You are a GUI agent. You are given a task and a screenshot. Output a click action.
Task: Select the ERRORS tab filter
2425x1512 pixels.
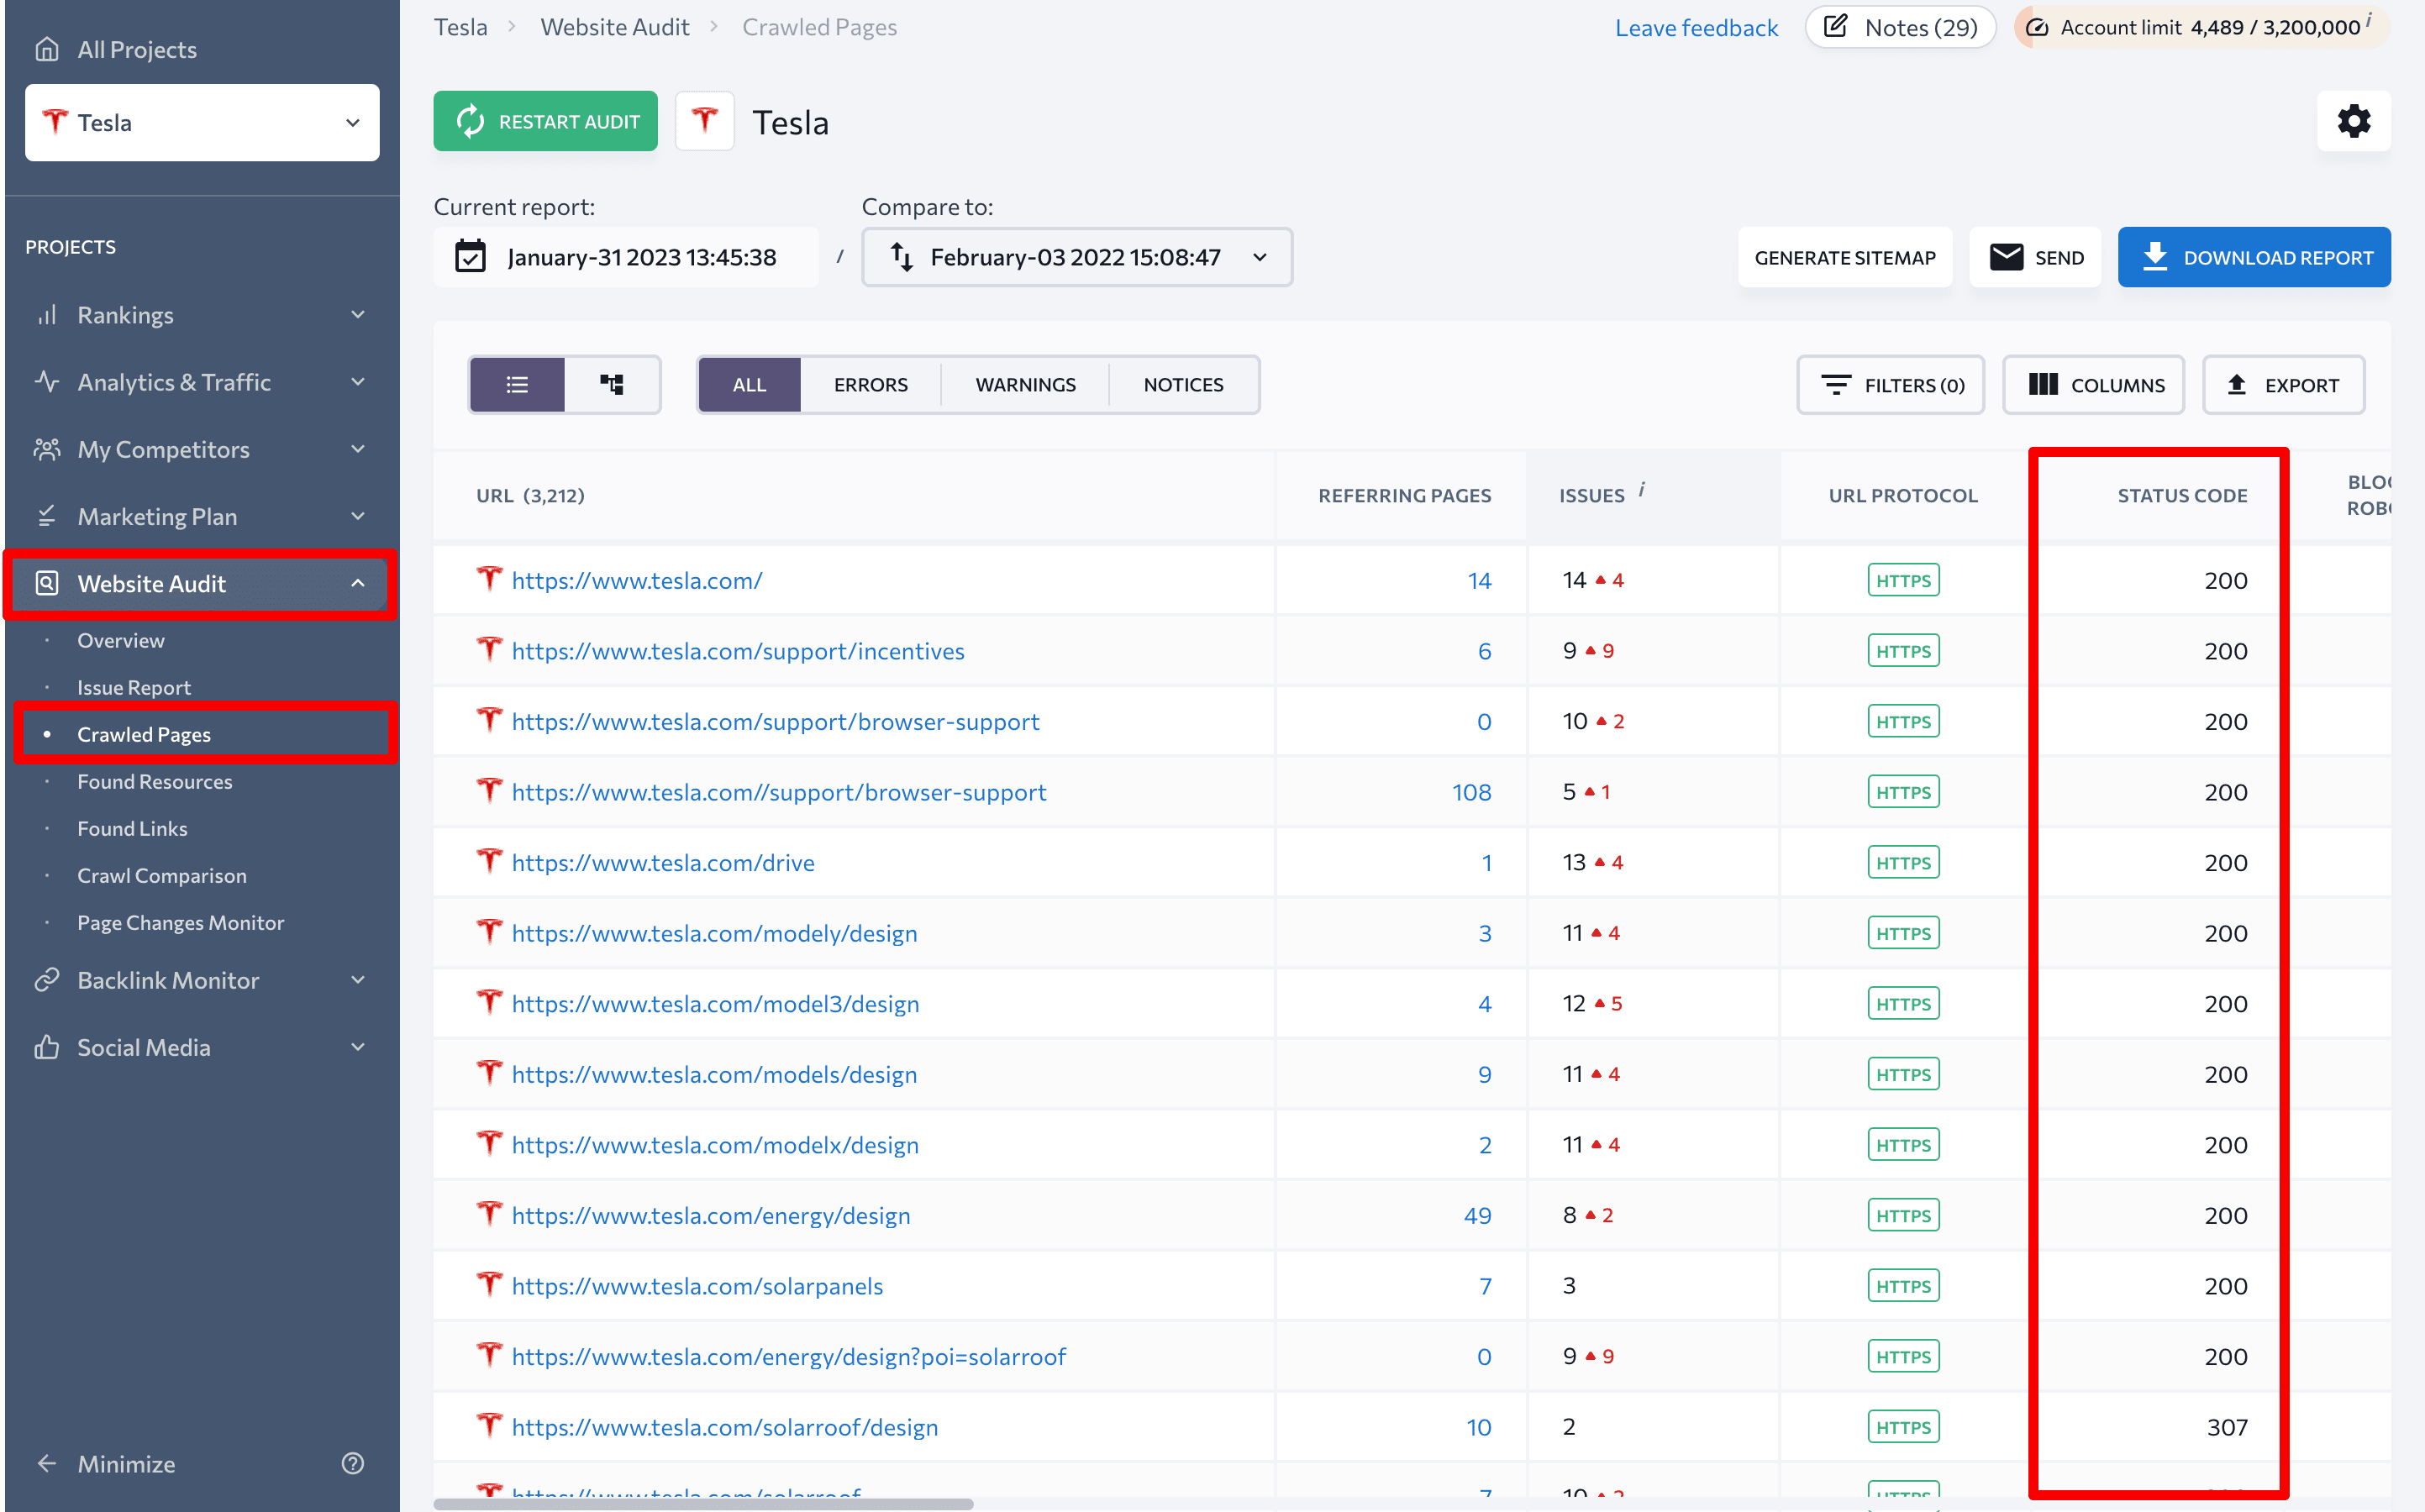coord(870,383)
